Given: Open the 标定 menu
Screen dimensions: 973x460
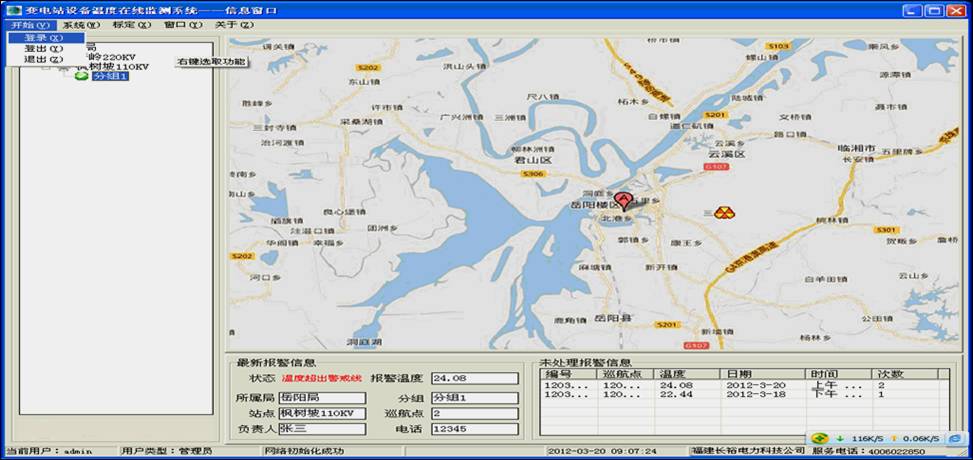Looking at the screenshot, I should [x=131, y=24].
